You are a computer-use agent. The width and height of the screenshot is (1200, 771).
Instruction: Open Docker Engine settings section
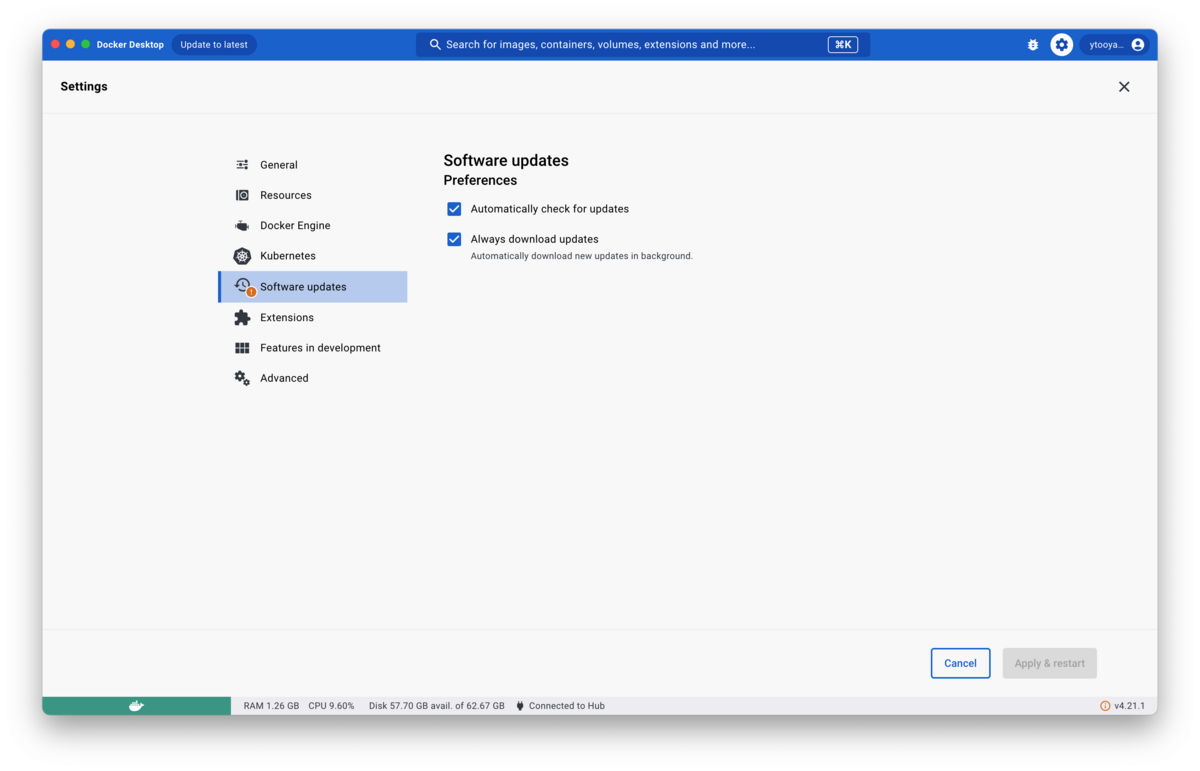(x=313, y=226)
